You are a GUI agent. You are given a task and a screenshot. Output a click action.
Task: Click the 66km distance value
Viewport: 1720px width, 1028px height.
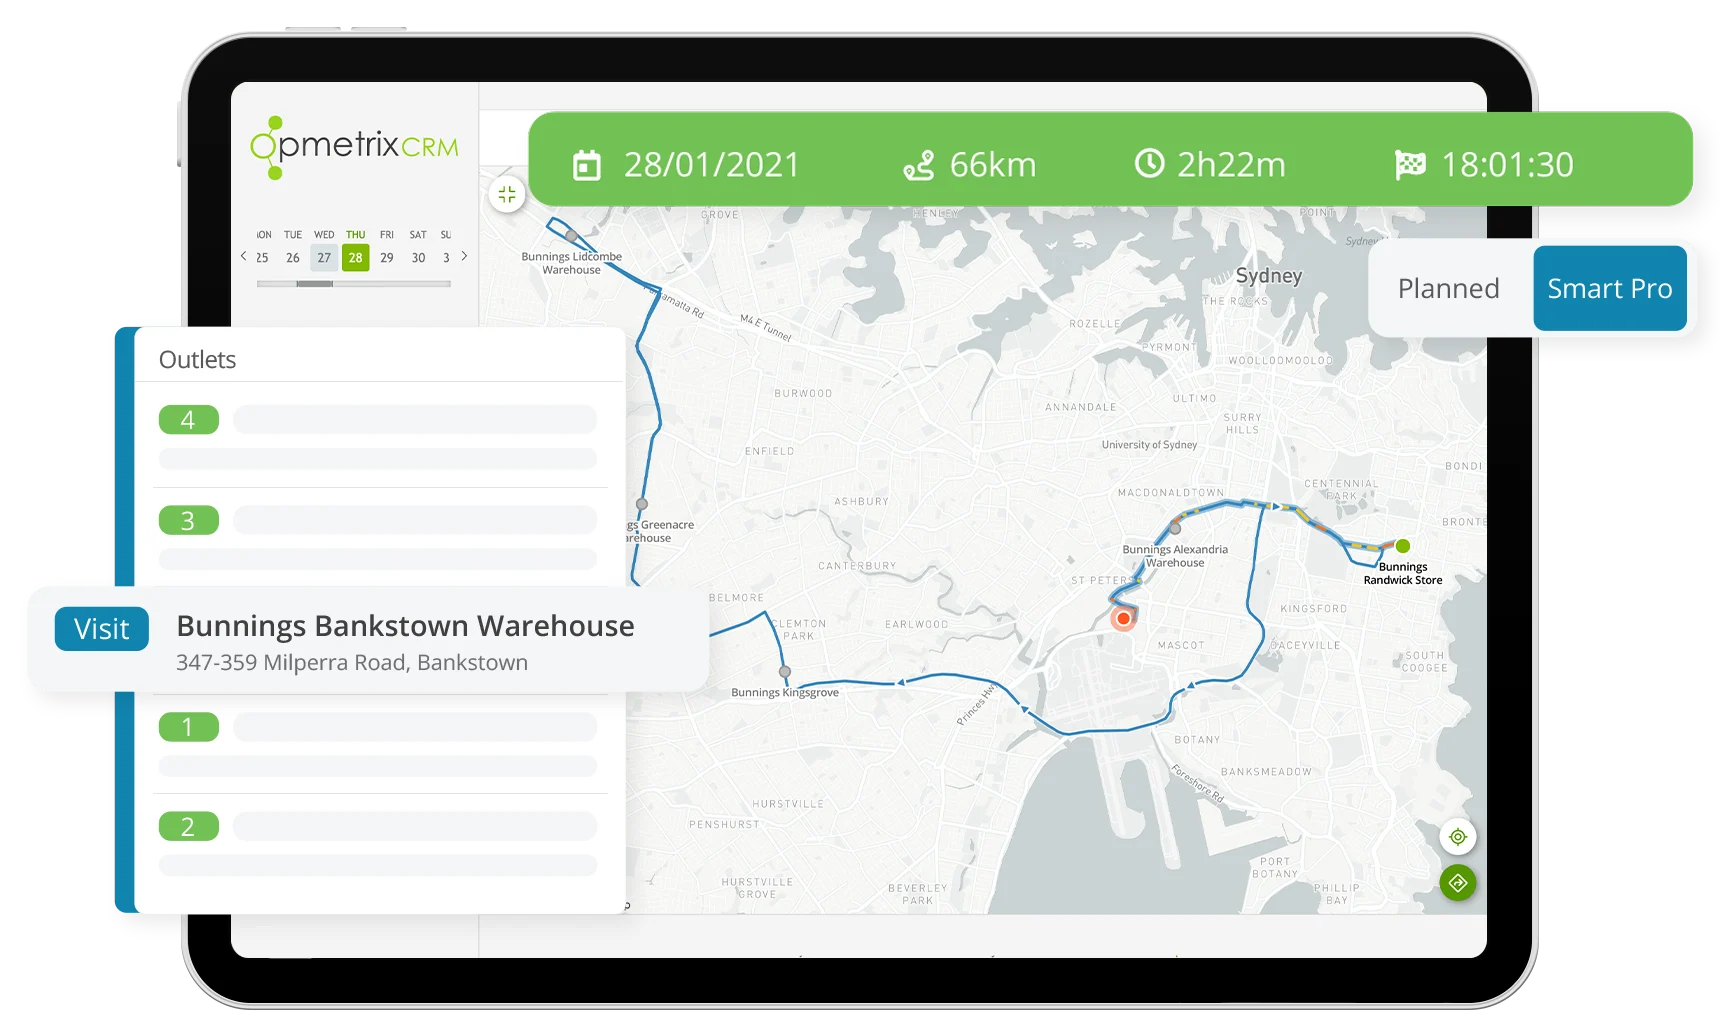[x=993, y=165]
